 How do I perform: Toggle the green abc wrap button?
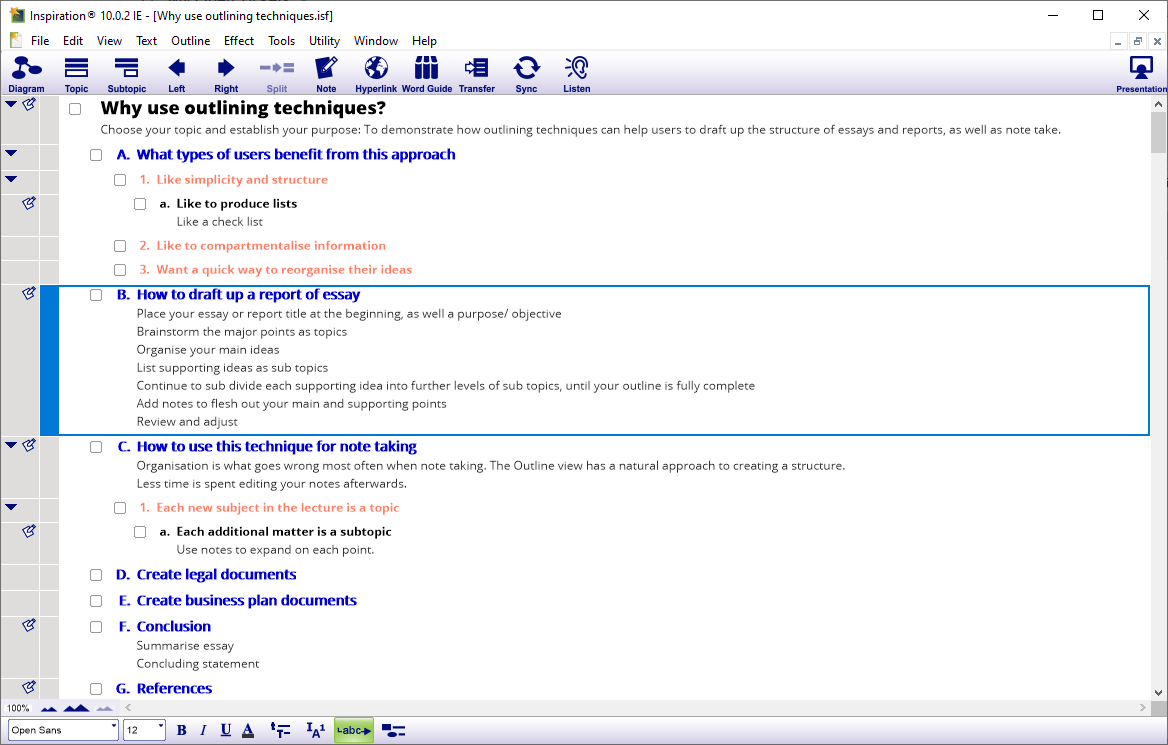(x=354, y=730)
